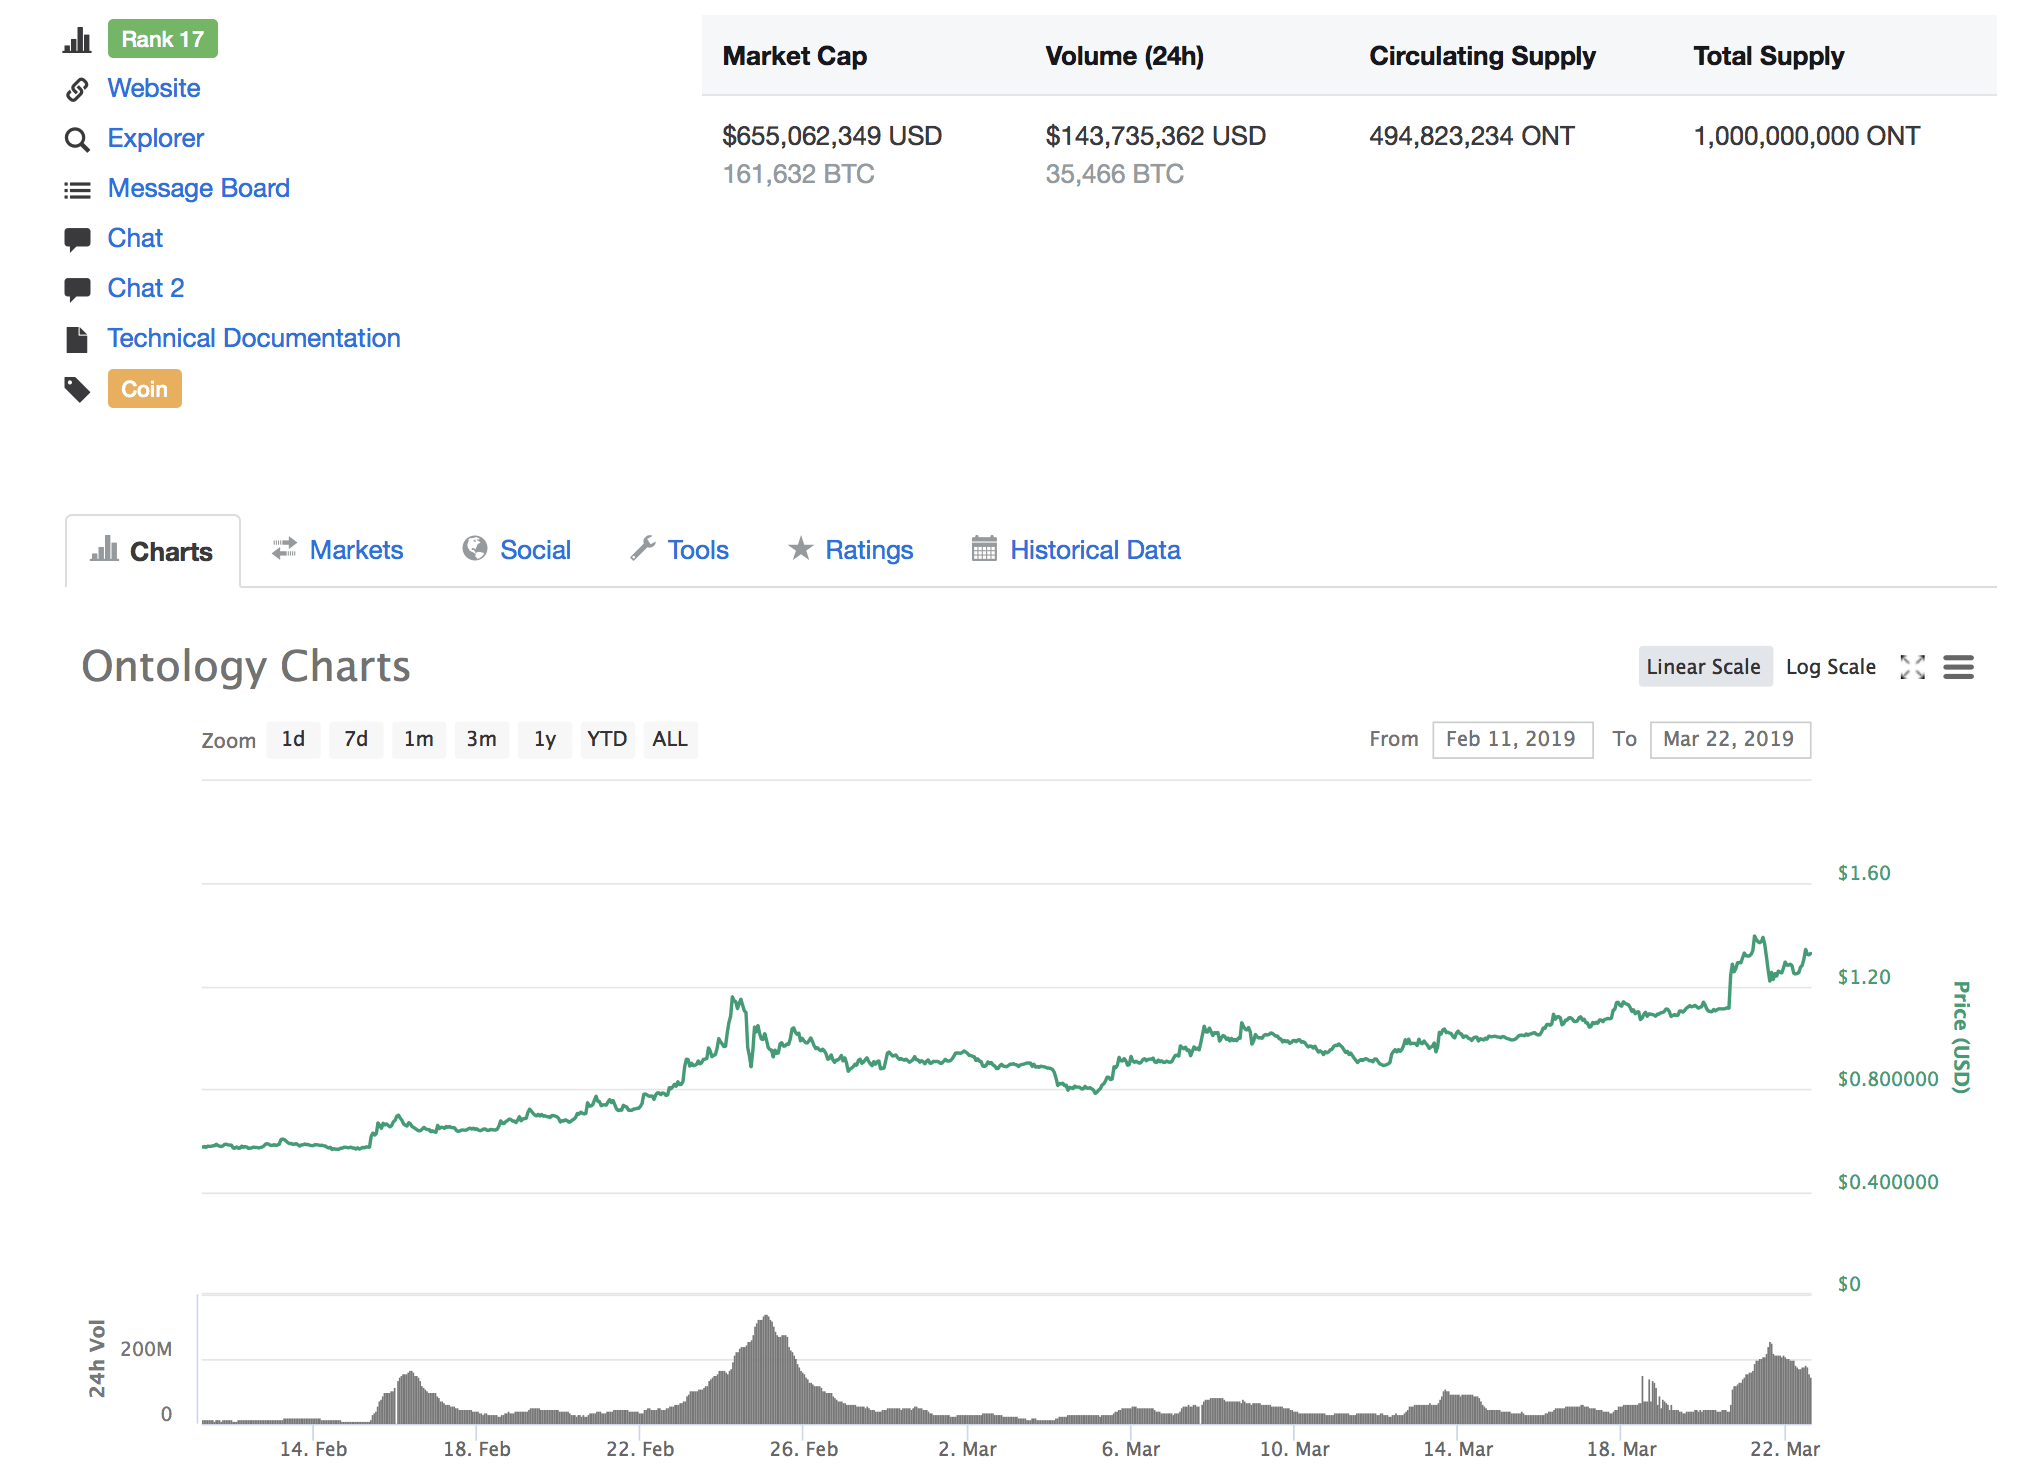Click the green Rank 17 badge

(x=163, y=39)
